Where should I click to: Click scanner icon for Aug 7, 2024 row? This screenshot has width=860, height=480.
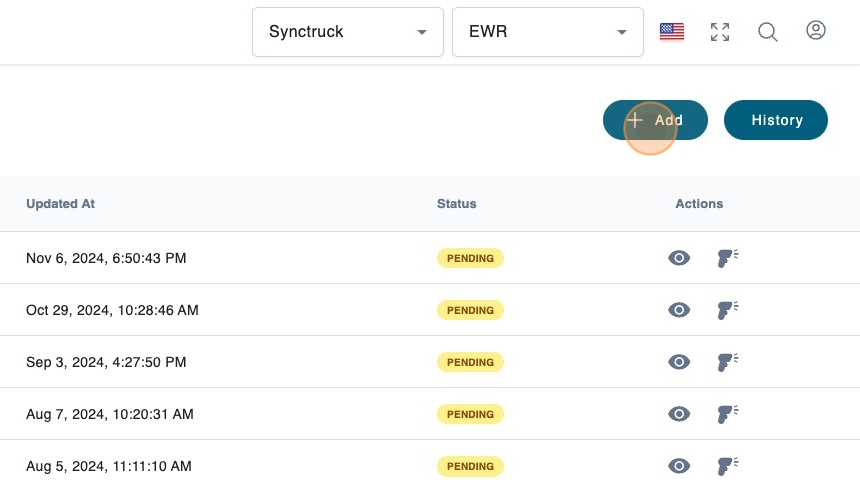coord(727,414)
